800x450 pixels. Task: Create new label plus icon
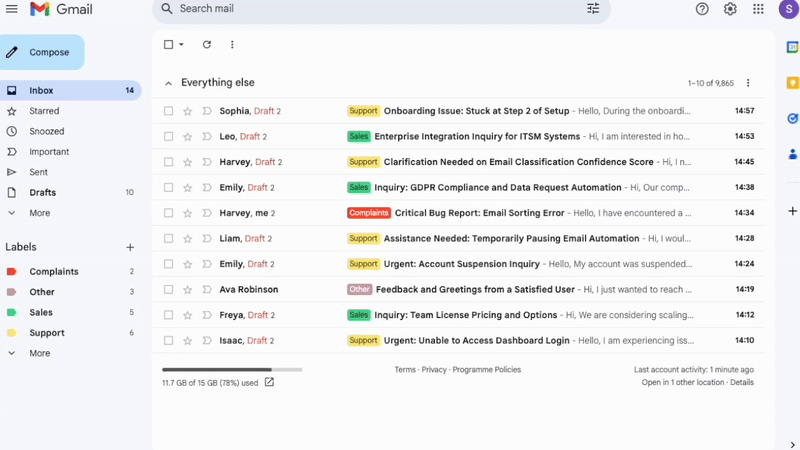click(130, 247)
